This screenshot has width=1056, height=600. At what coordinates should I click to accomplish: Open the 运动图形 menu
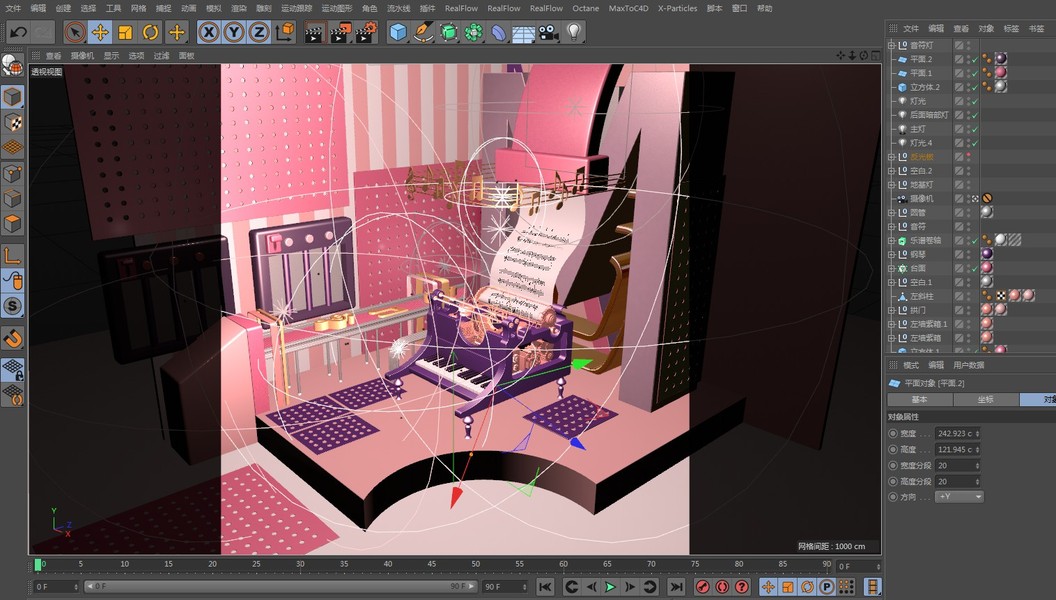click(x=337, y=8)
